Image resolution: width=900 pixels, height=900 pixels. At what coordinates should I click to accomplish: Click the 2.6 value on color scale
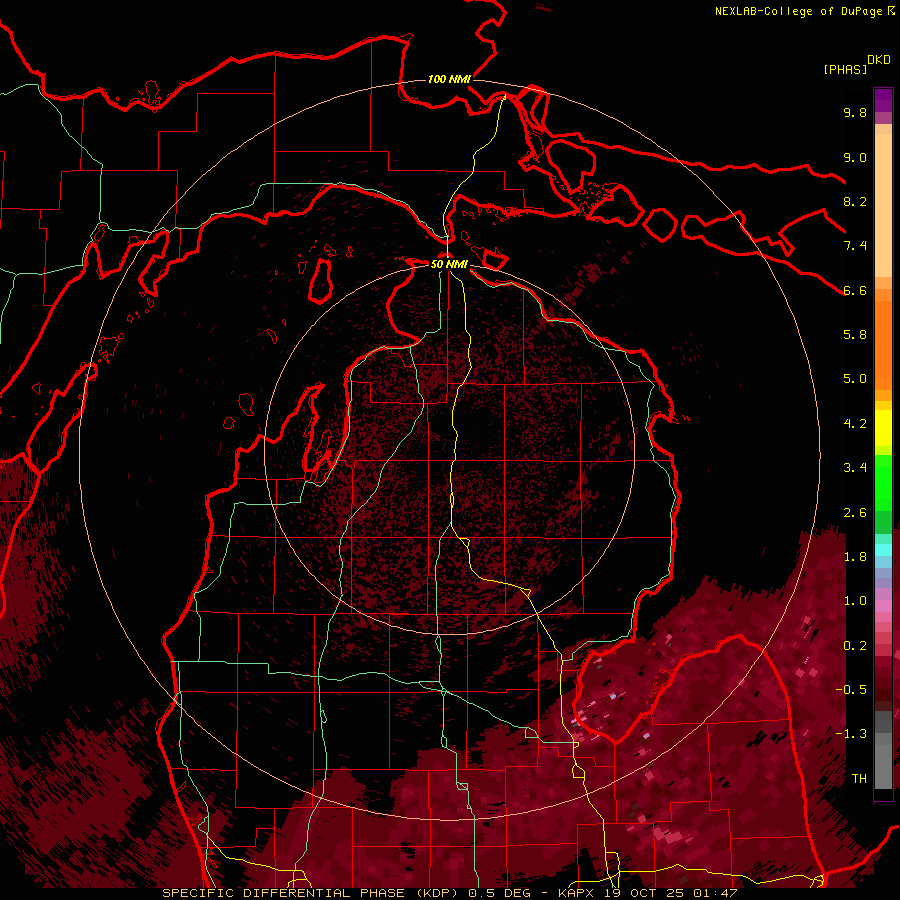tap(855, 513)
